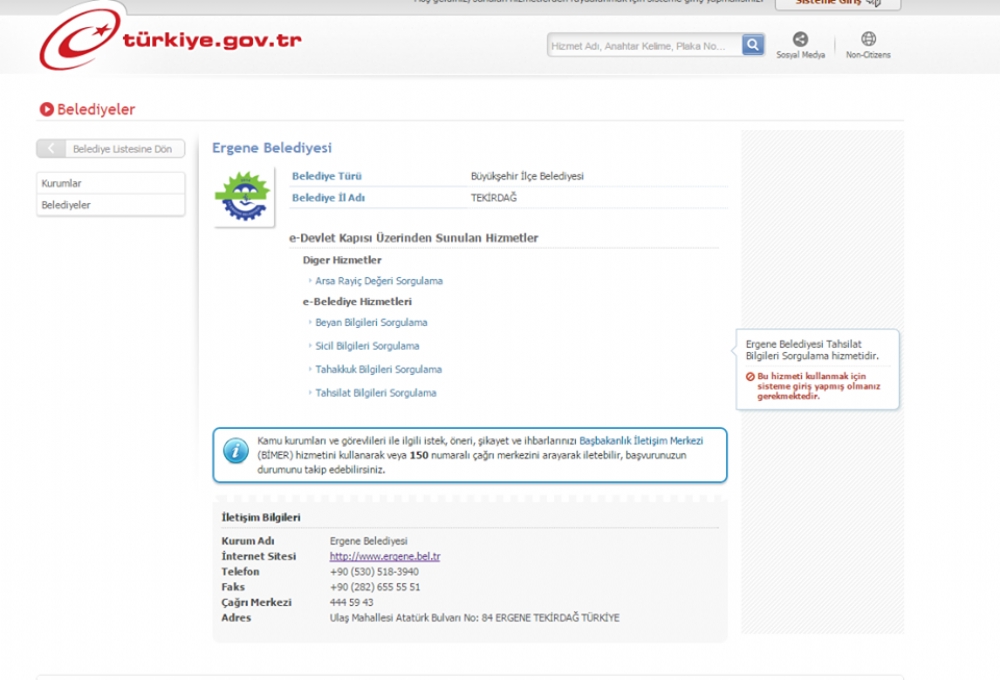Click the Kurum Adı value Ergene Belediyesi

tap(369, 541)
